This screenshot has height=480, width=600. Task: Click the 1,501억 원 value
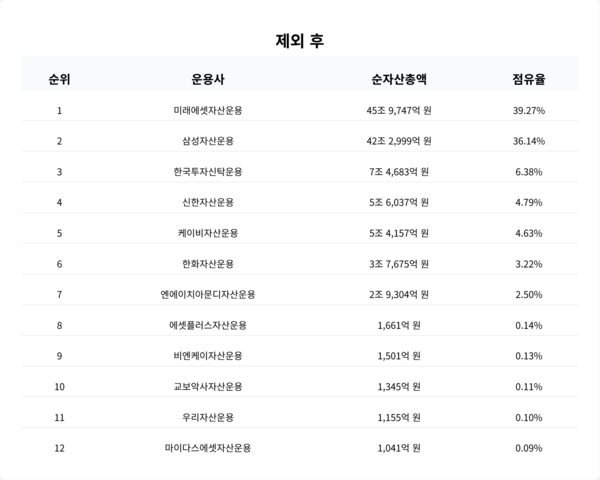pos(399,356)
